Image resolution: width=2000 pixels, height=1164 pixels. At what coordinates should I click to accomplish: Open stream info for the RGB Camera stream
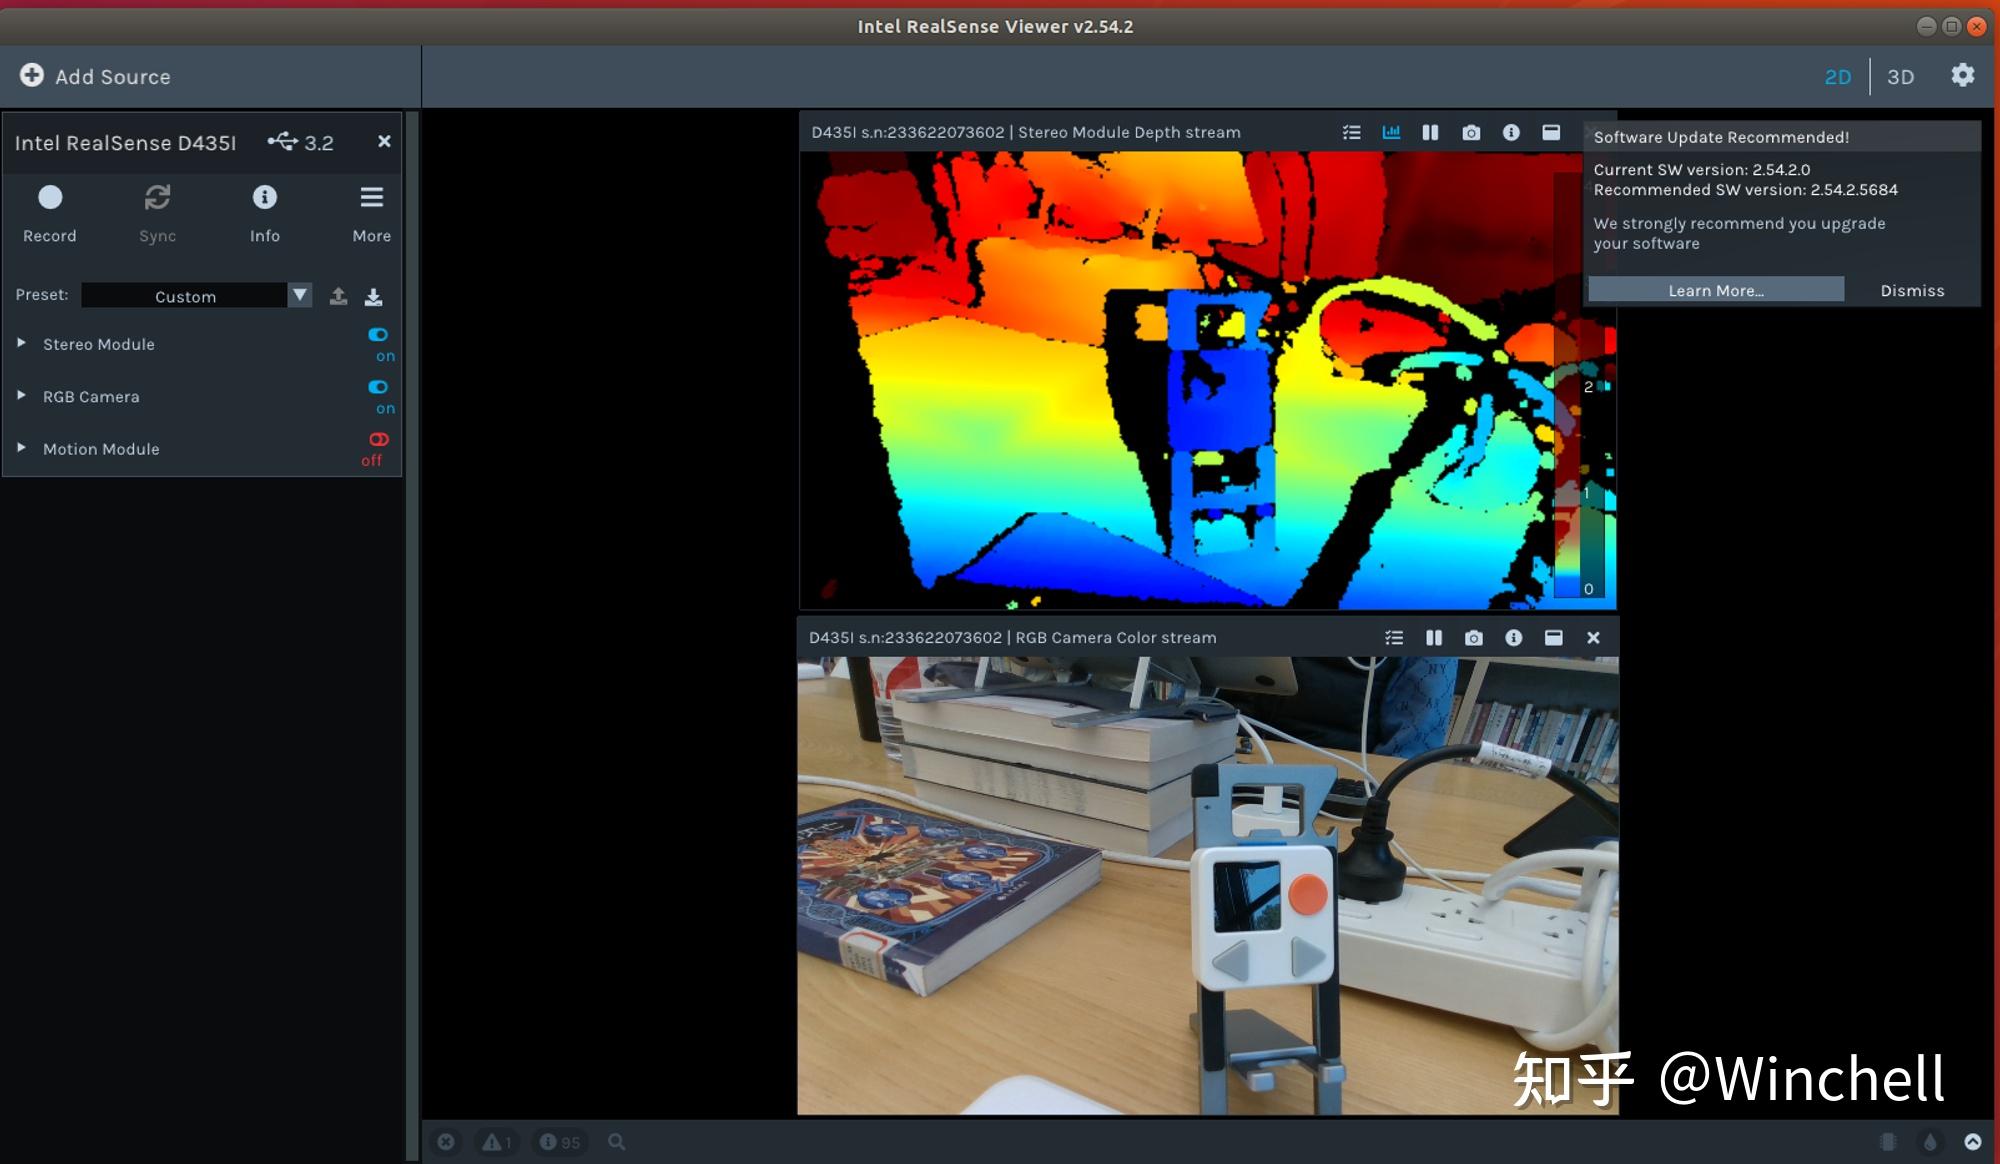[x=1513, y=637]
